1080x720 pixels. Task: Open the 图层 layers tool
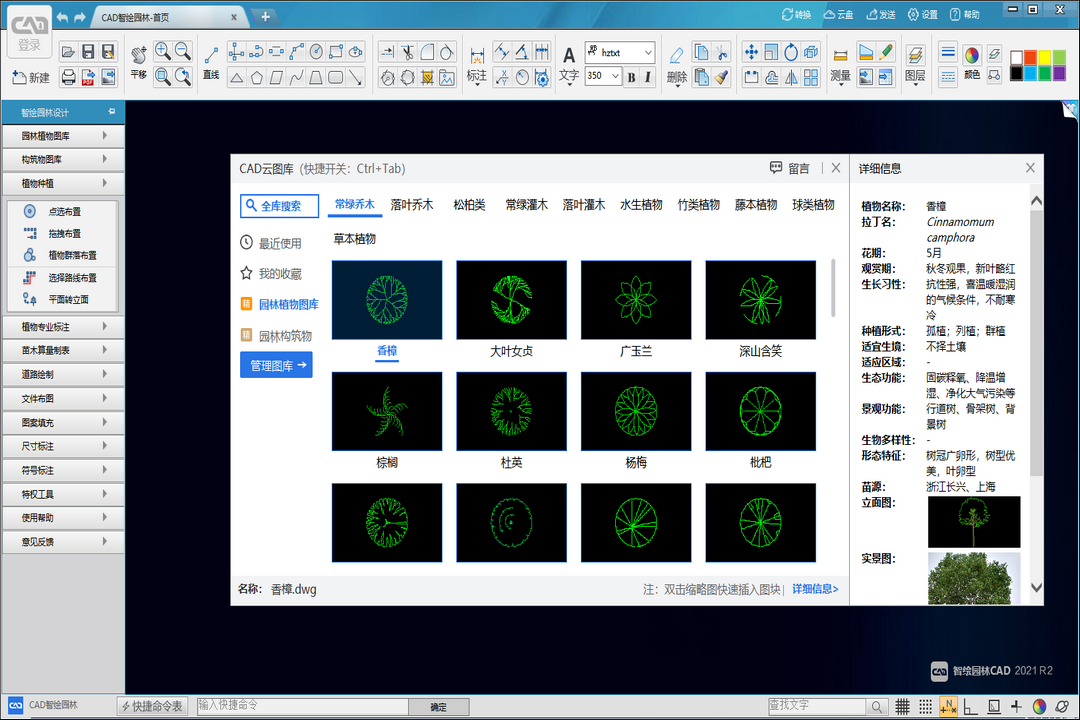tap(915, 62)
